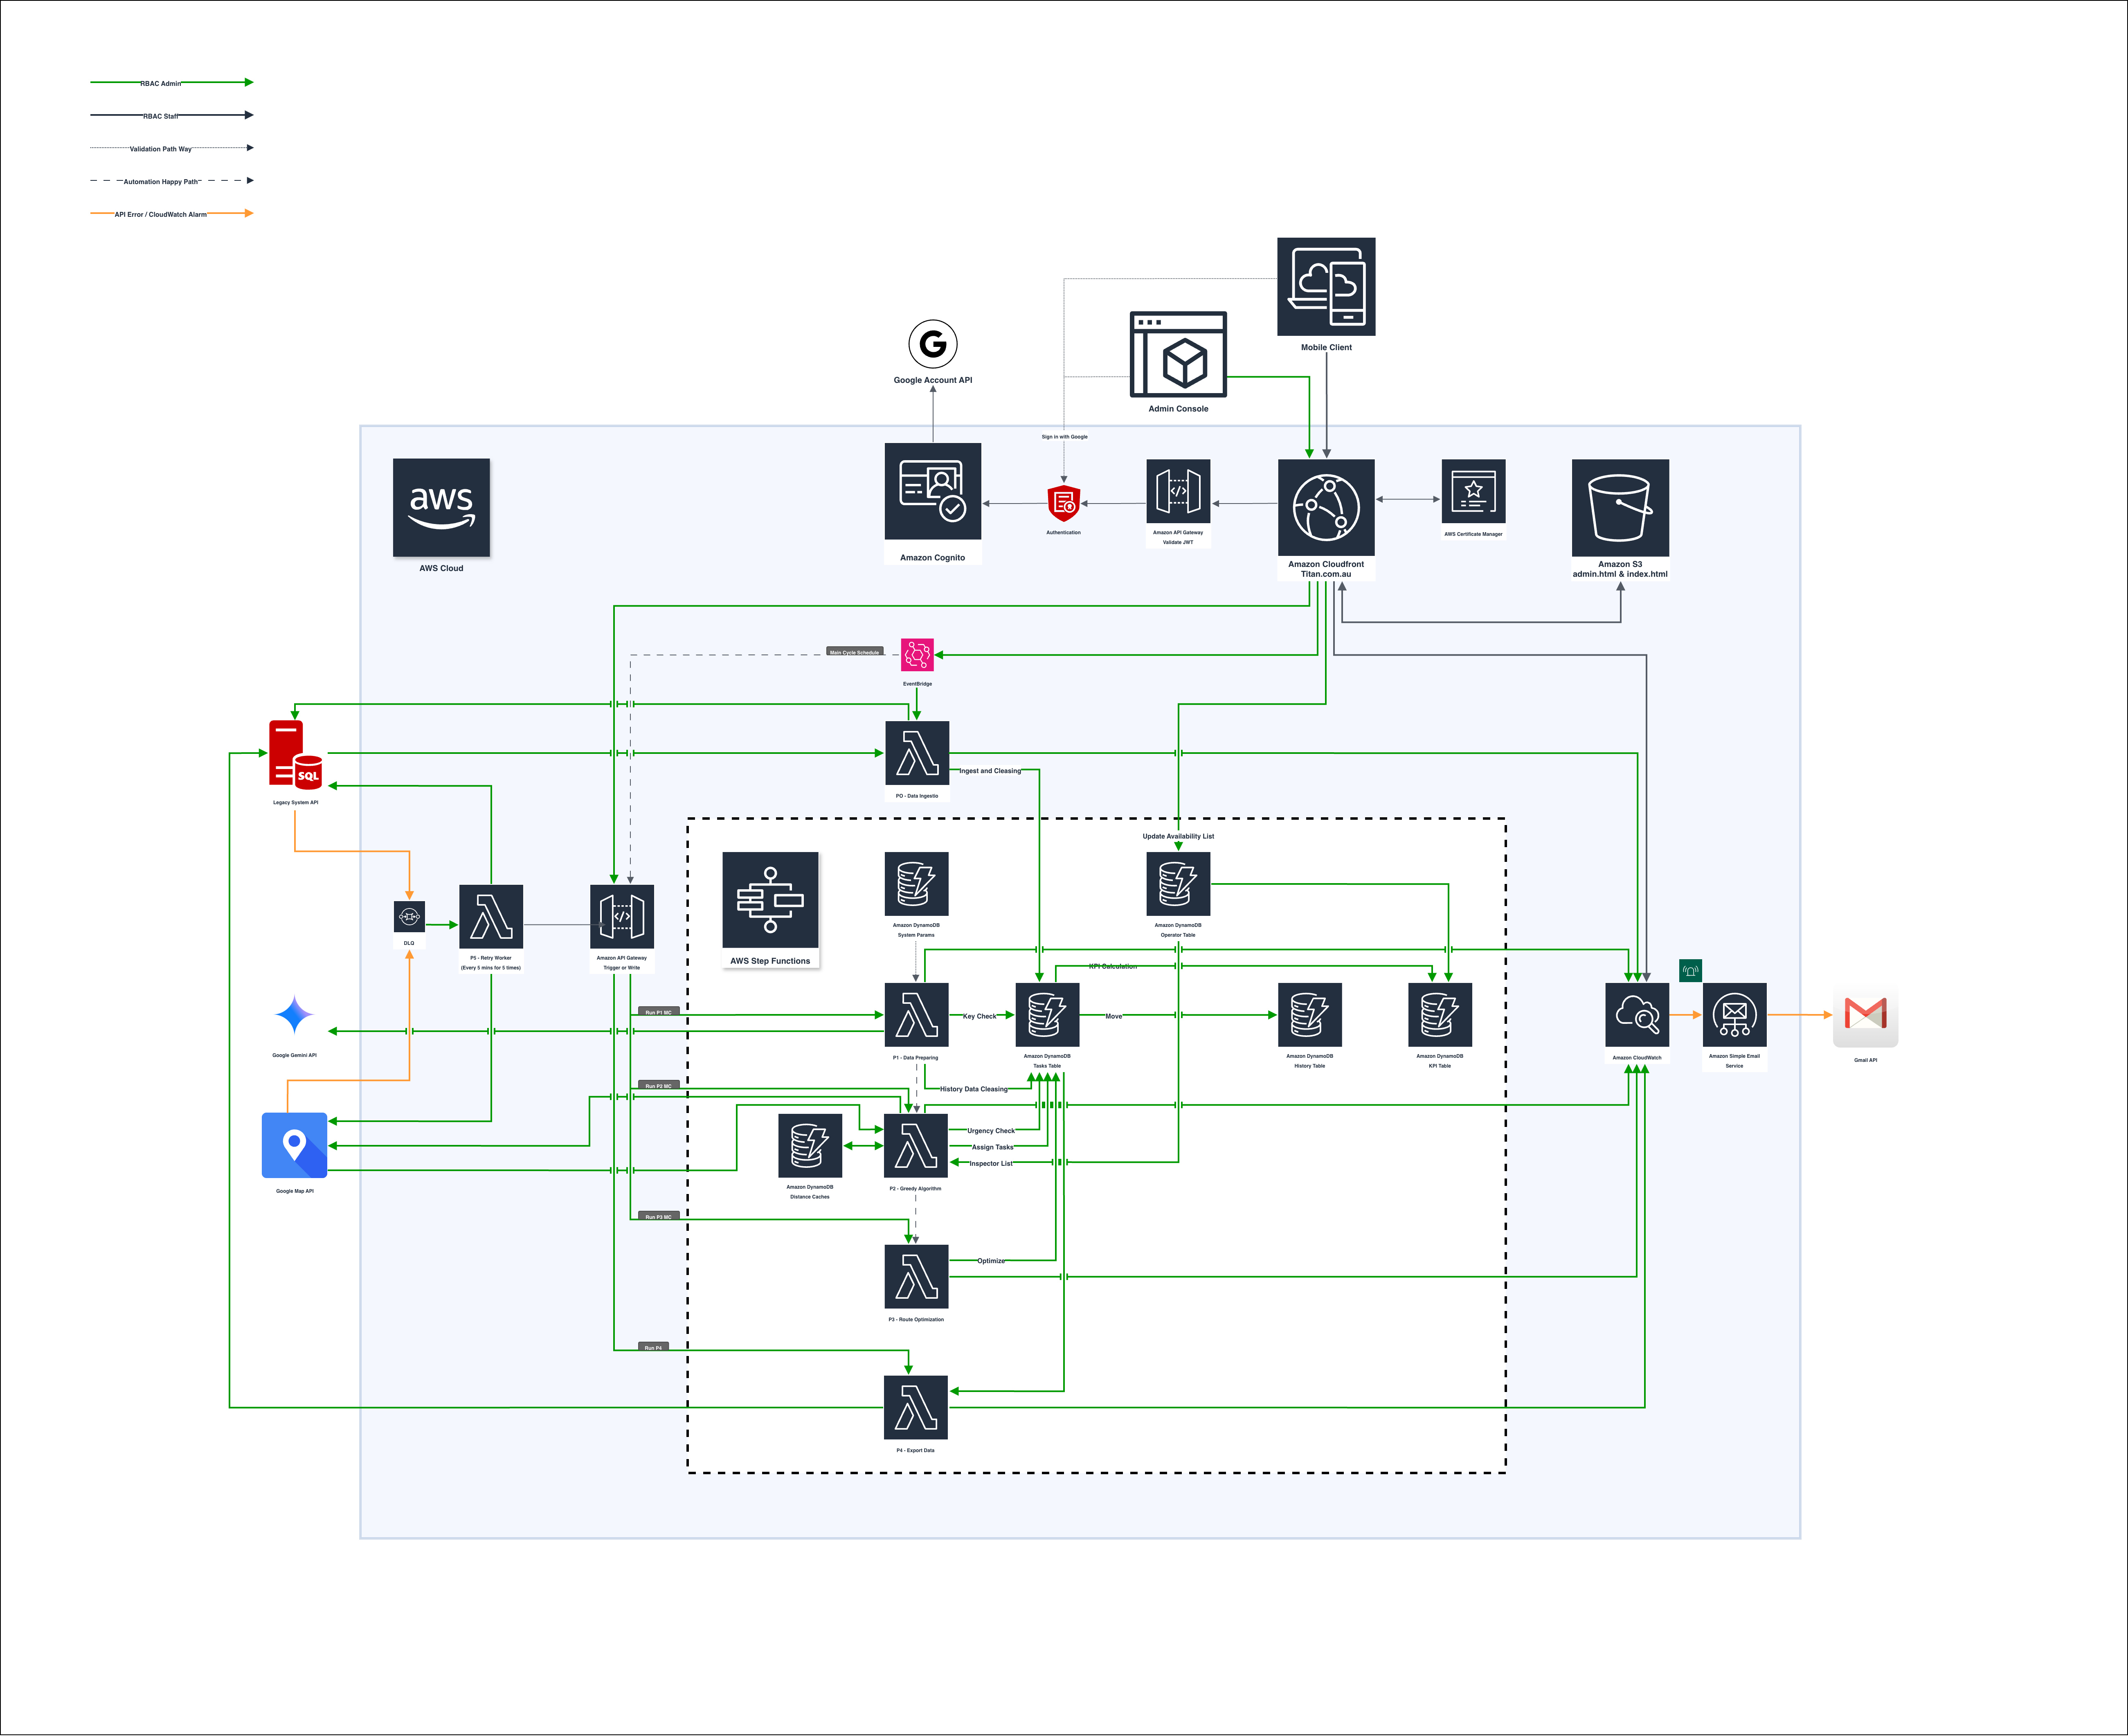Select the pink EventBridge icon
This screenshot has height=1736, width=2128.
(x=917, y=655)
